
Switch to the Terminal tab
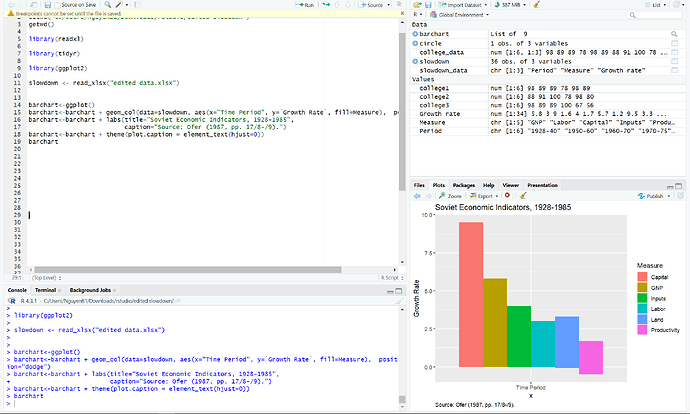click(45, 290)
